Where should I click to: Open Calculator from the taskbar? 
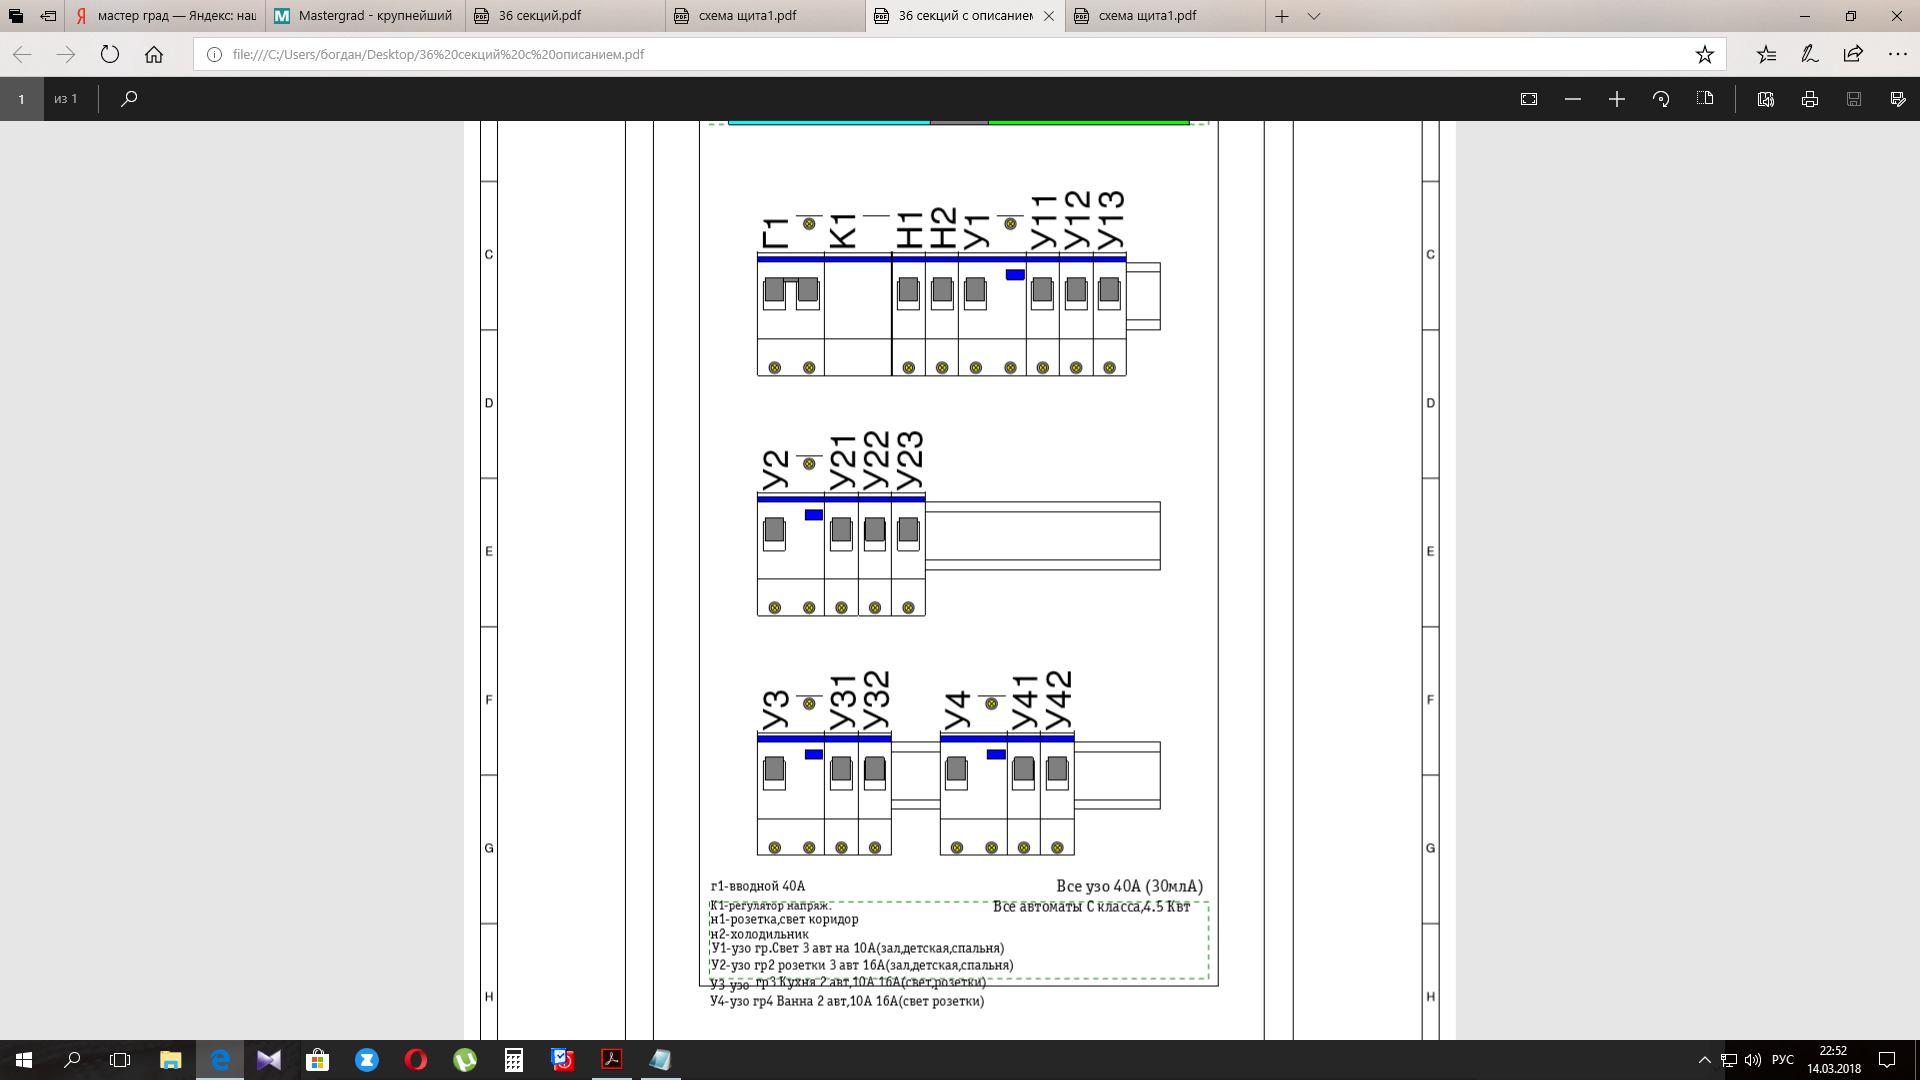514,1060
